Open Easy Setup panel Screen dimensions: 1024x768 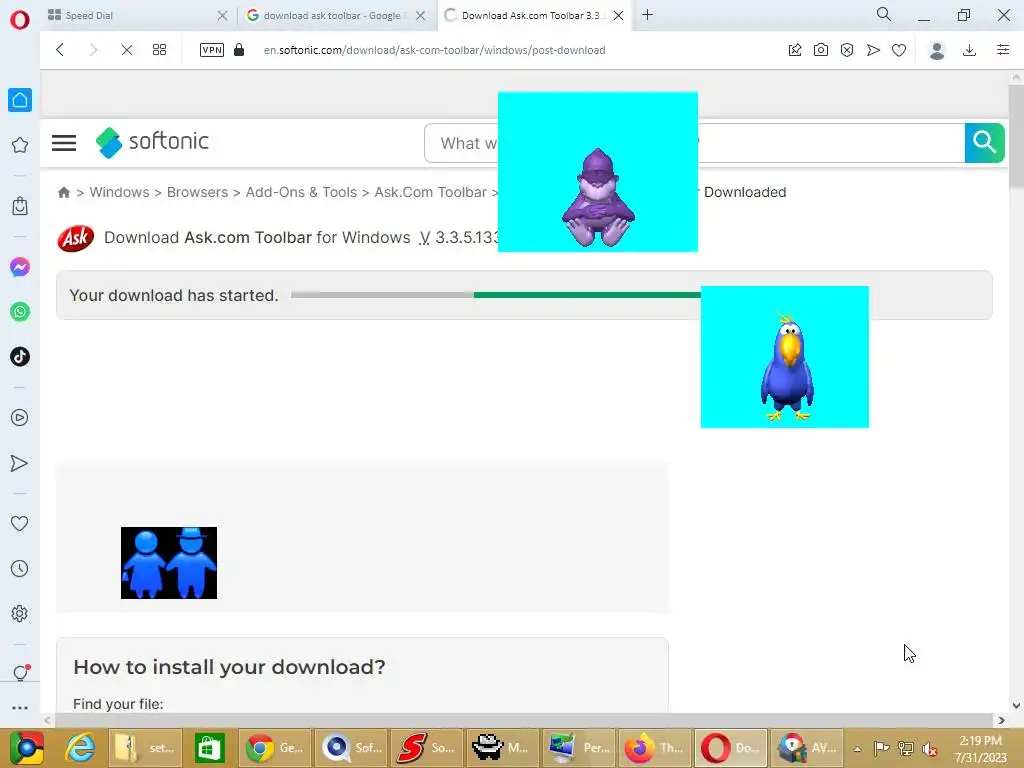(x=1003, y=50)
